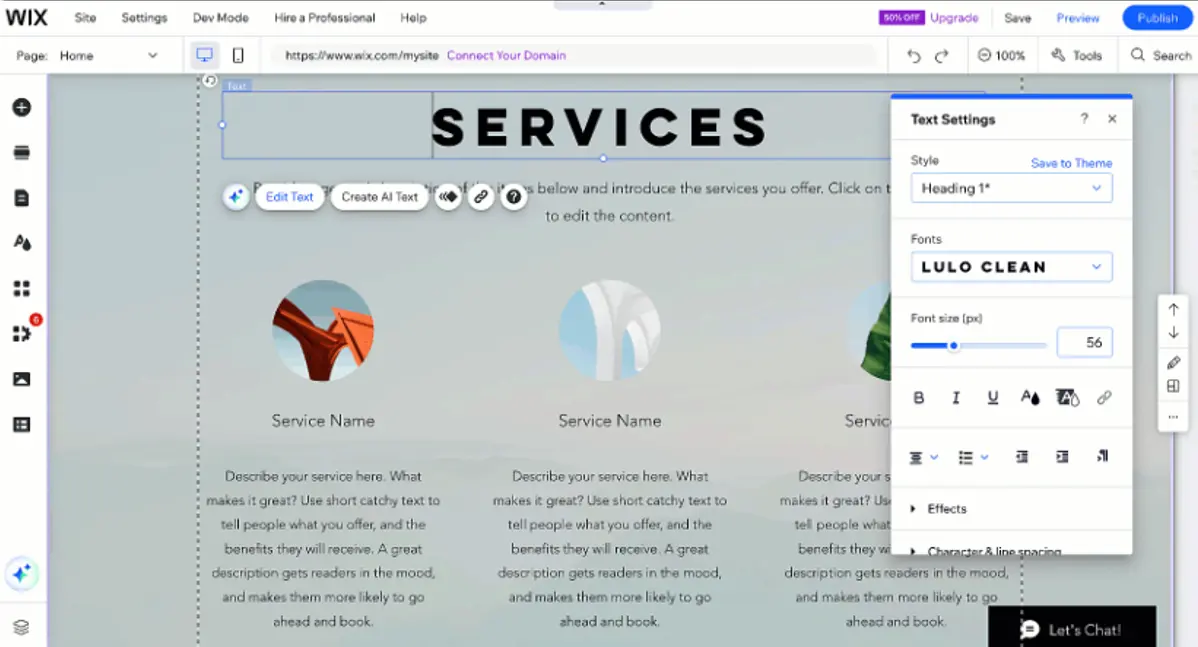Click the Undo arrow icon
This screenshot has width=1198, height=647.
(913, 56)
